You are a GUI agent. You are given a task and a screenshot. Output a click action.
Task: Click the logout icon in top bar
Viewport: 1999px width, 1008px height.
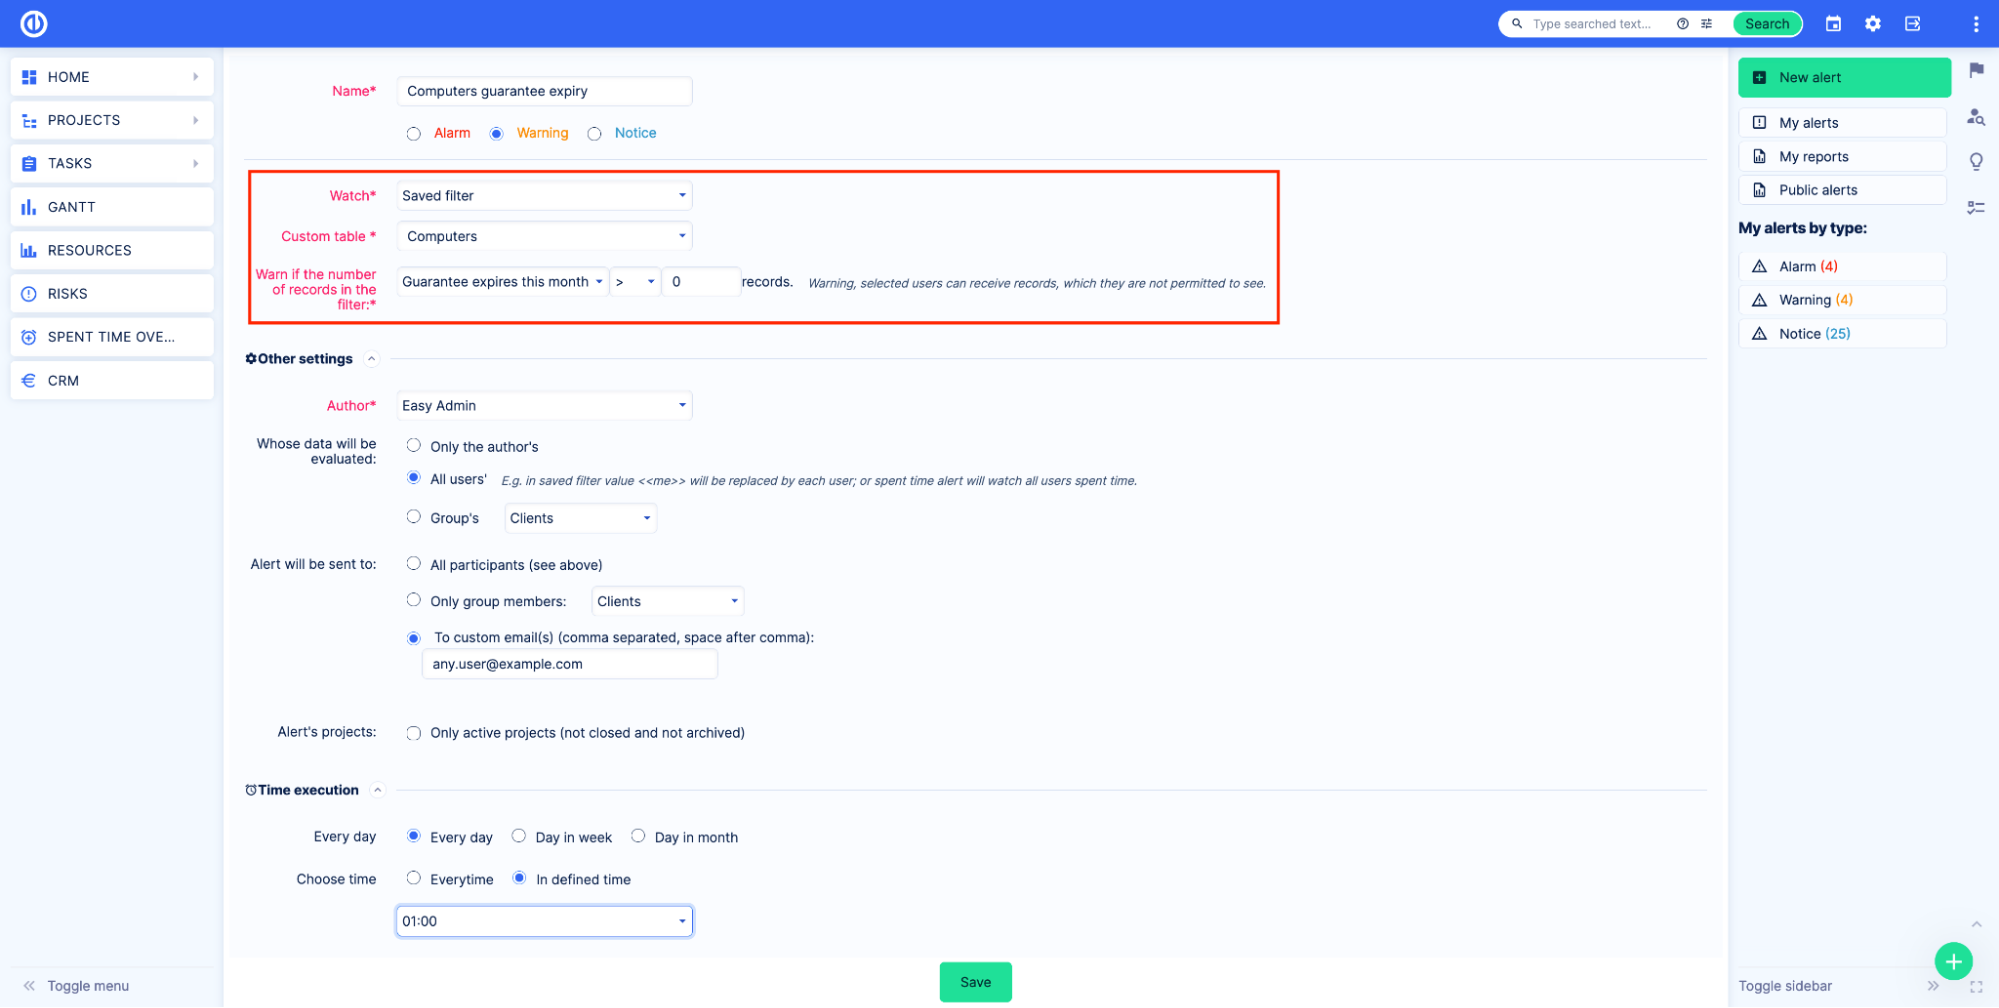[x=1912, y=23]
